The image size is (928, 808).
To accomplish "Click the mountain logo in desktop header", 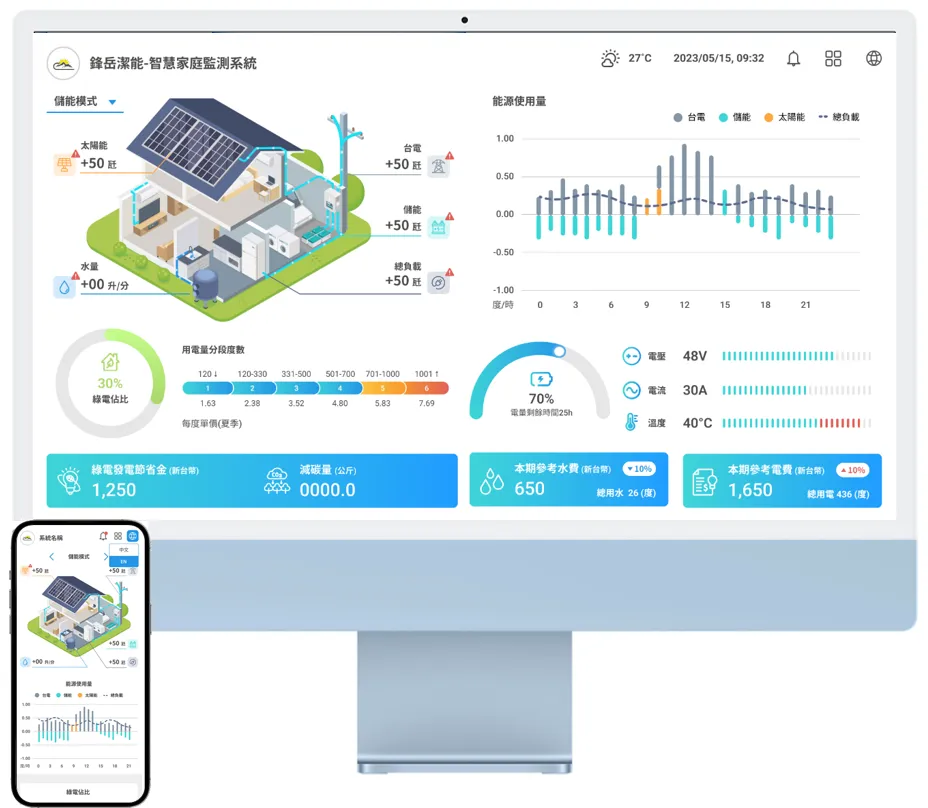I will [x=63, y=63].
